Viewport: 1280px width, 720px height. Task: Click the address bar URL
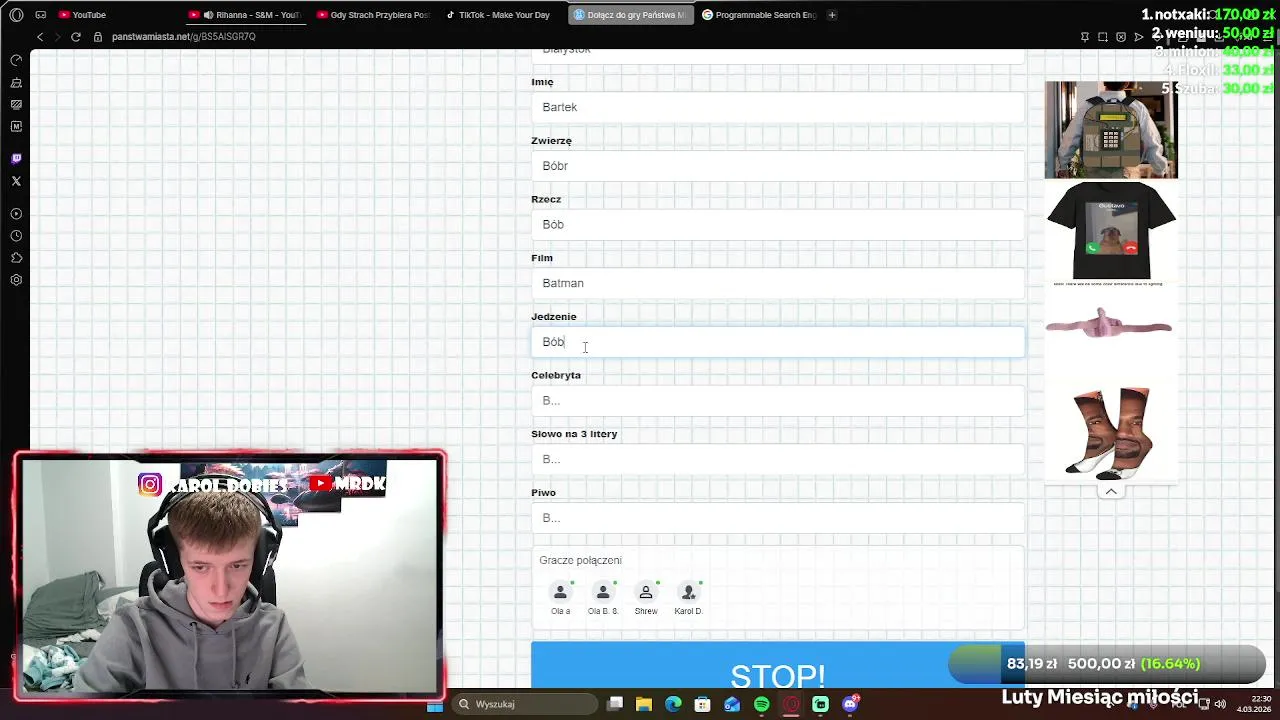pyautogui.click(x=184, y=37)
